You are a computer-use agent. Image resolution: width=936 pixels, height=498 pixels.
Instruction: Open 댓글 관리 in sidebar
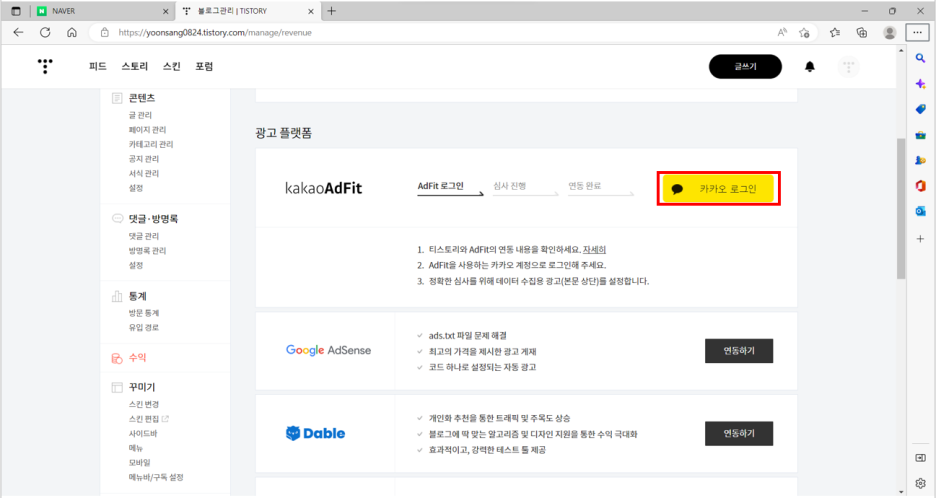(x=144, y=236)
